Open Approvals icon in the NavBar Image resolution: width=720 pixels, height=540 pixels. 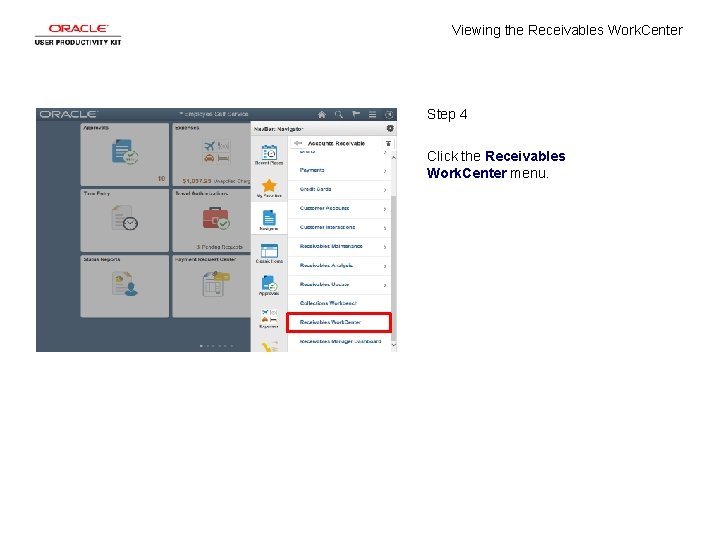click(x=269, y=285)
